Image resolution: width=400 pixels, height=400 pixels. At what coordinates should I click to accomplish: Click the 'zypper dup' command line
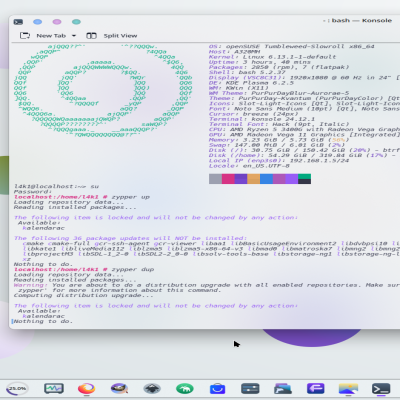point(84,269)
